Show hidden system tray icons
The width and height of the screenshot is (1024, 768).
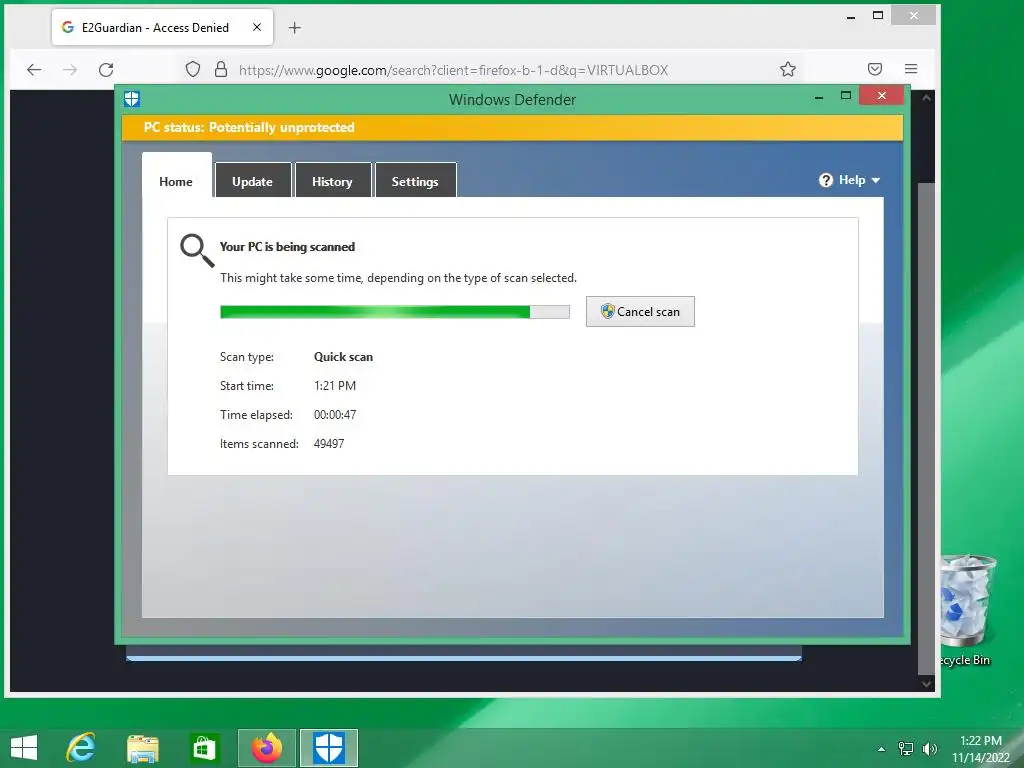(882, 749)
